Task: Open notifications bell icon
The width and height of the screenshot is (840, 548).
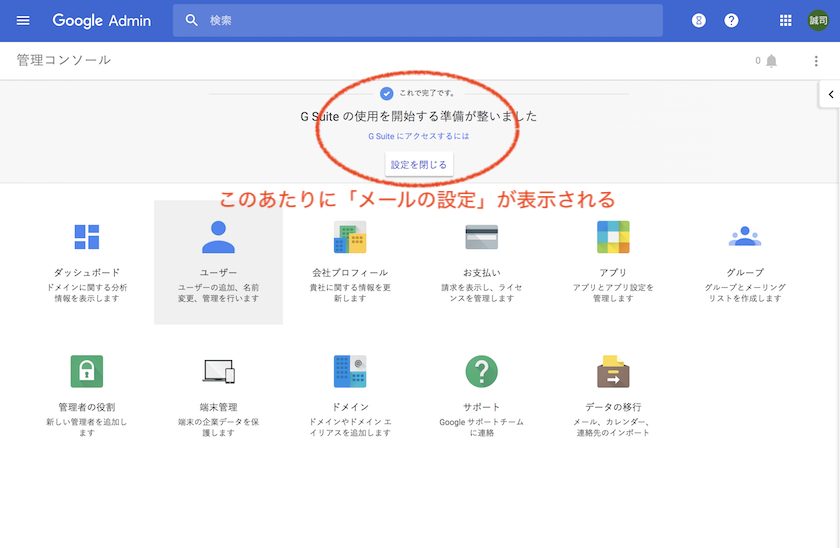Action: point(771,61)
